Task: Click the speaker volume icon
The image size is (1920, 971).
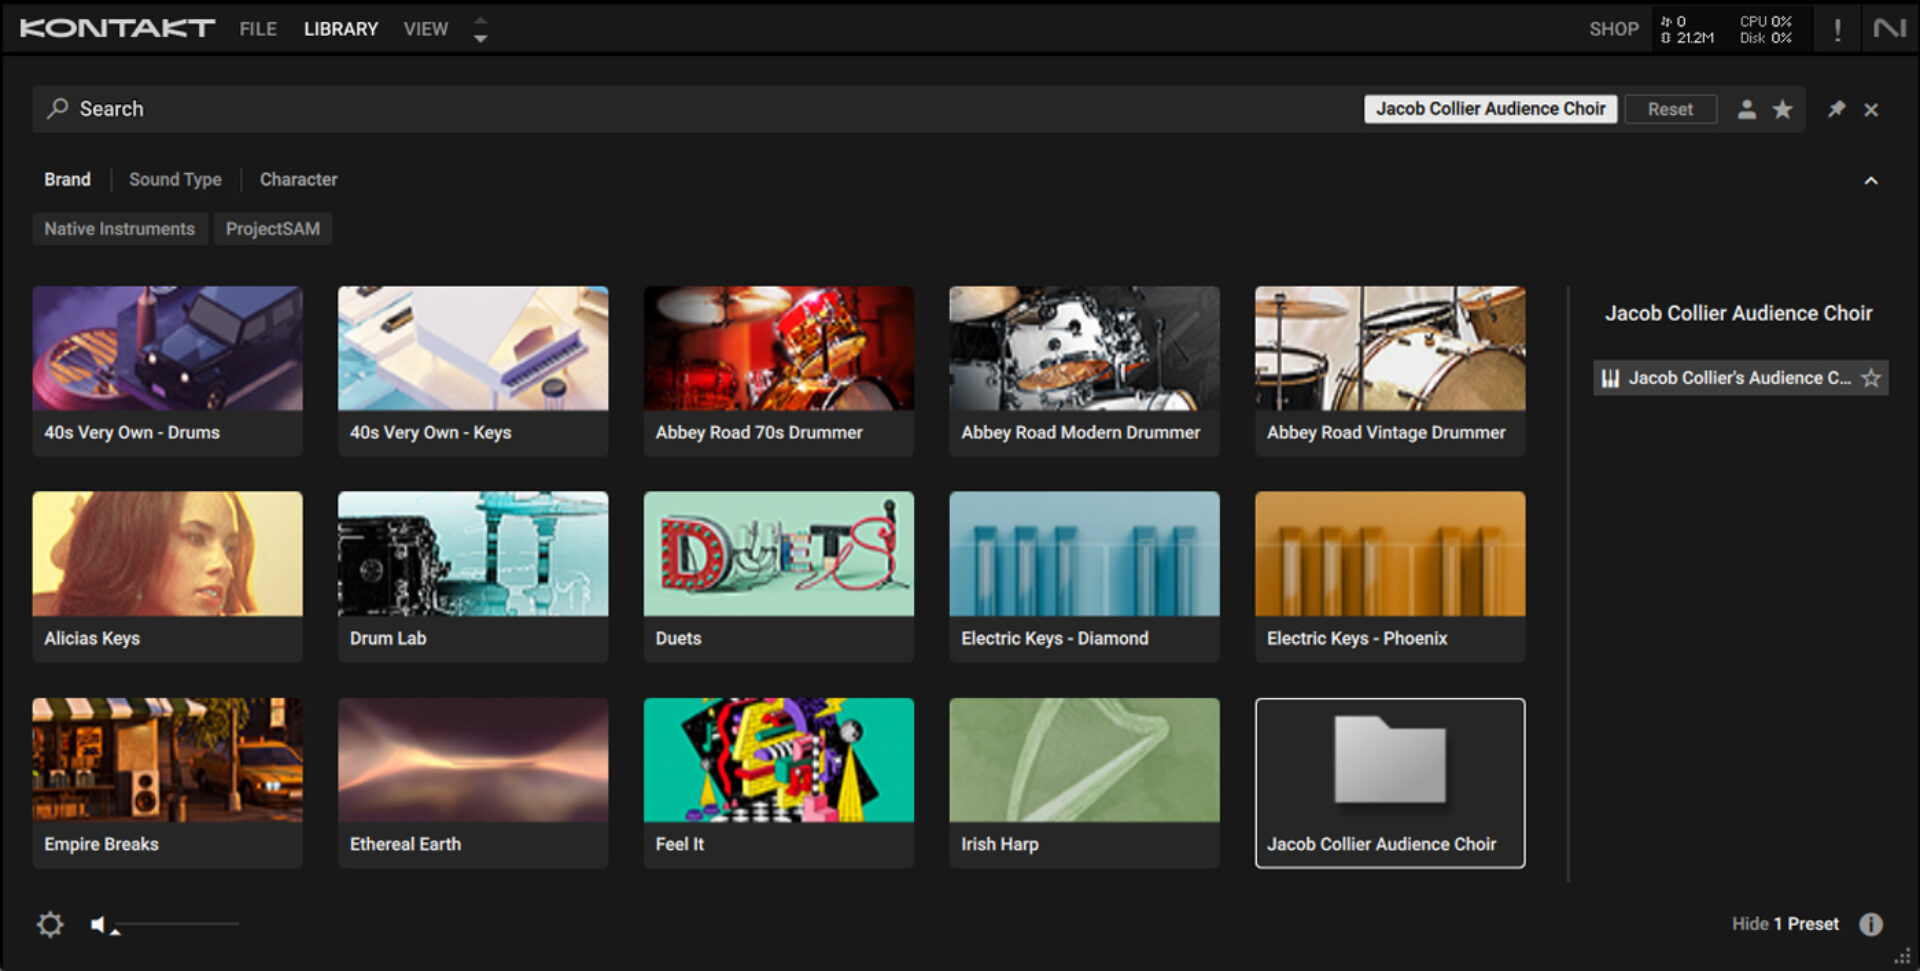Action: click(98, 925)
